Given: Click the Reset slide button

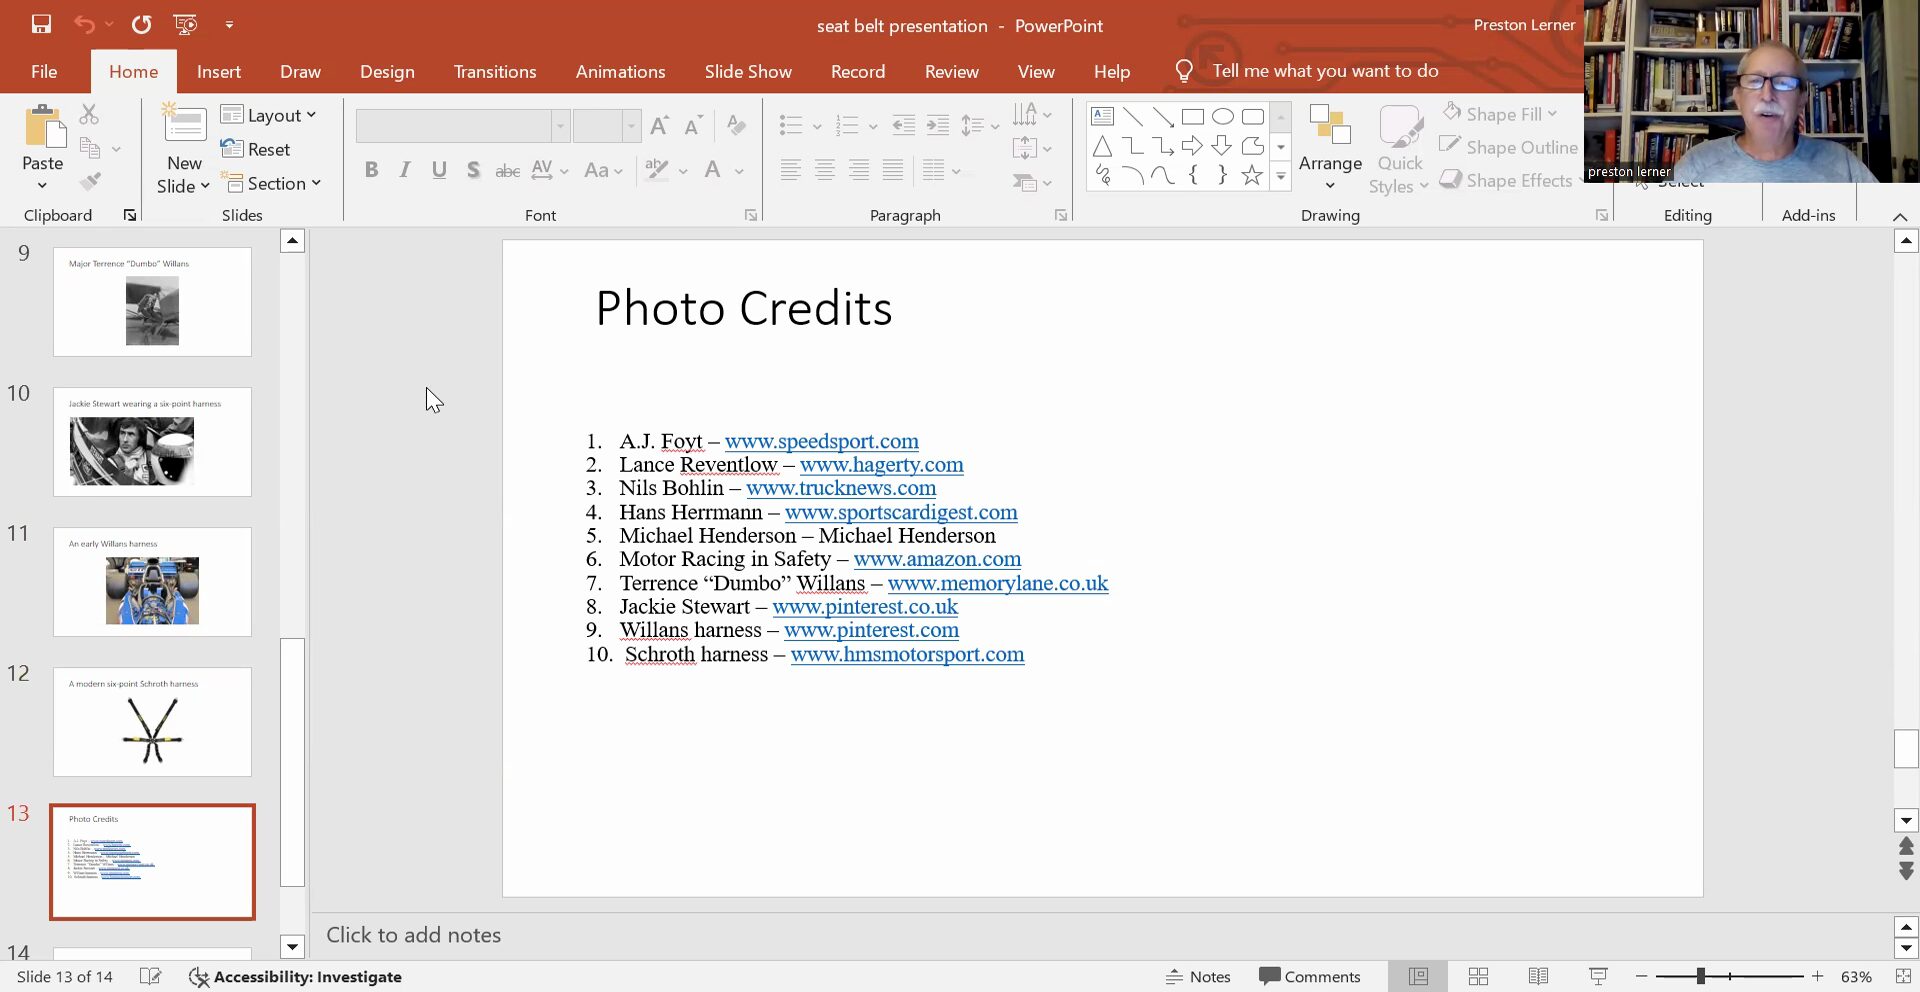Looking at the screenshot, I should coord(257,149).
